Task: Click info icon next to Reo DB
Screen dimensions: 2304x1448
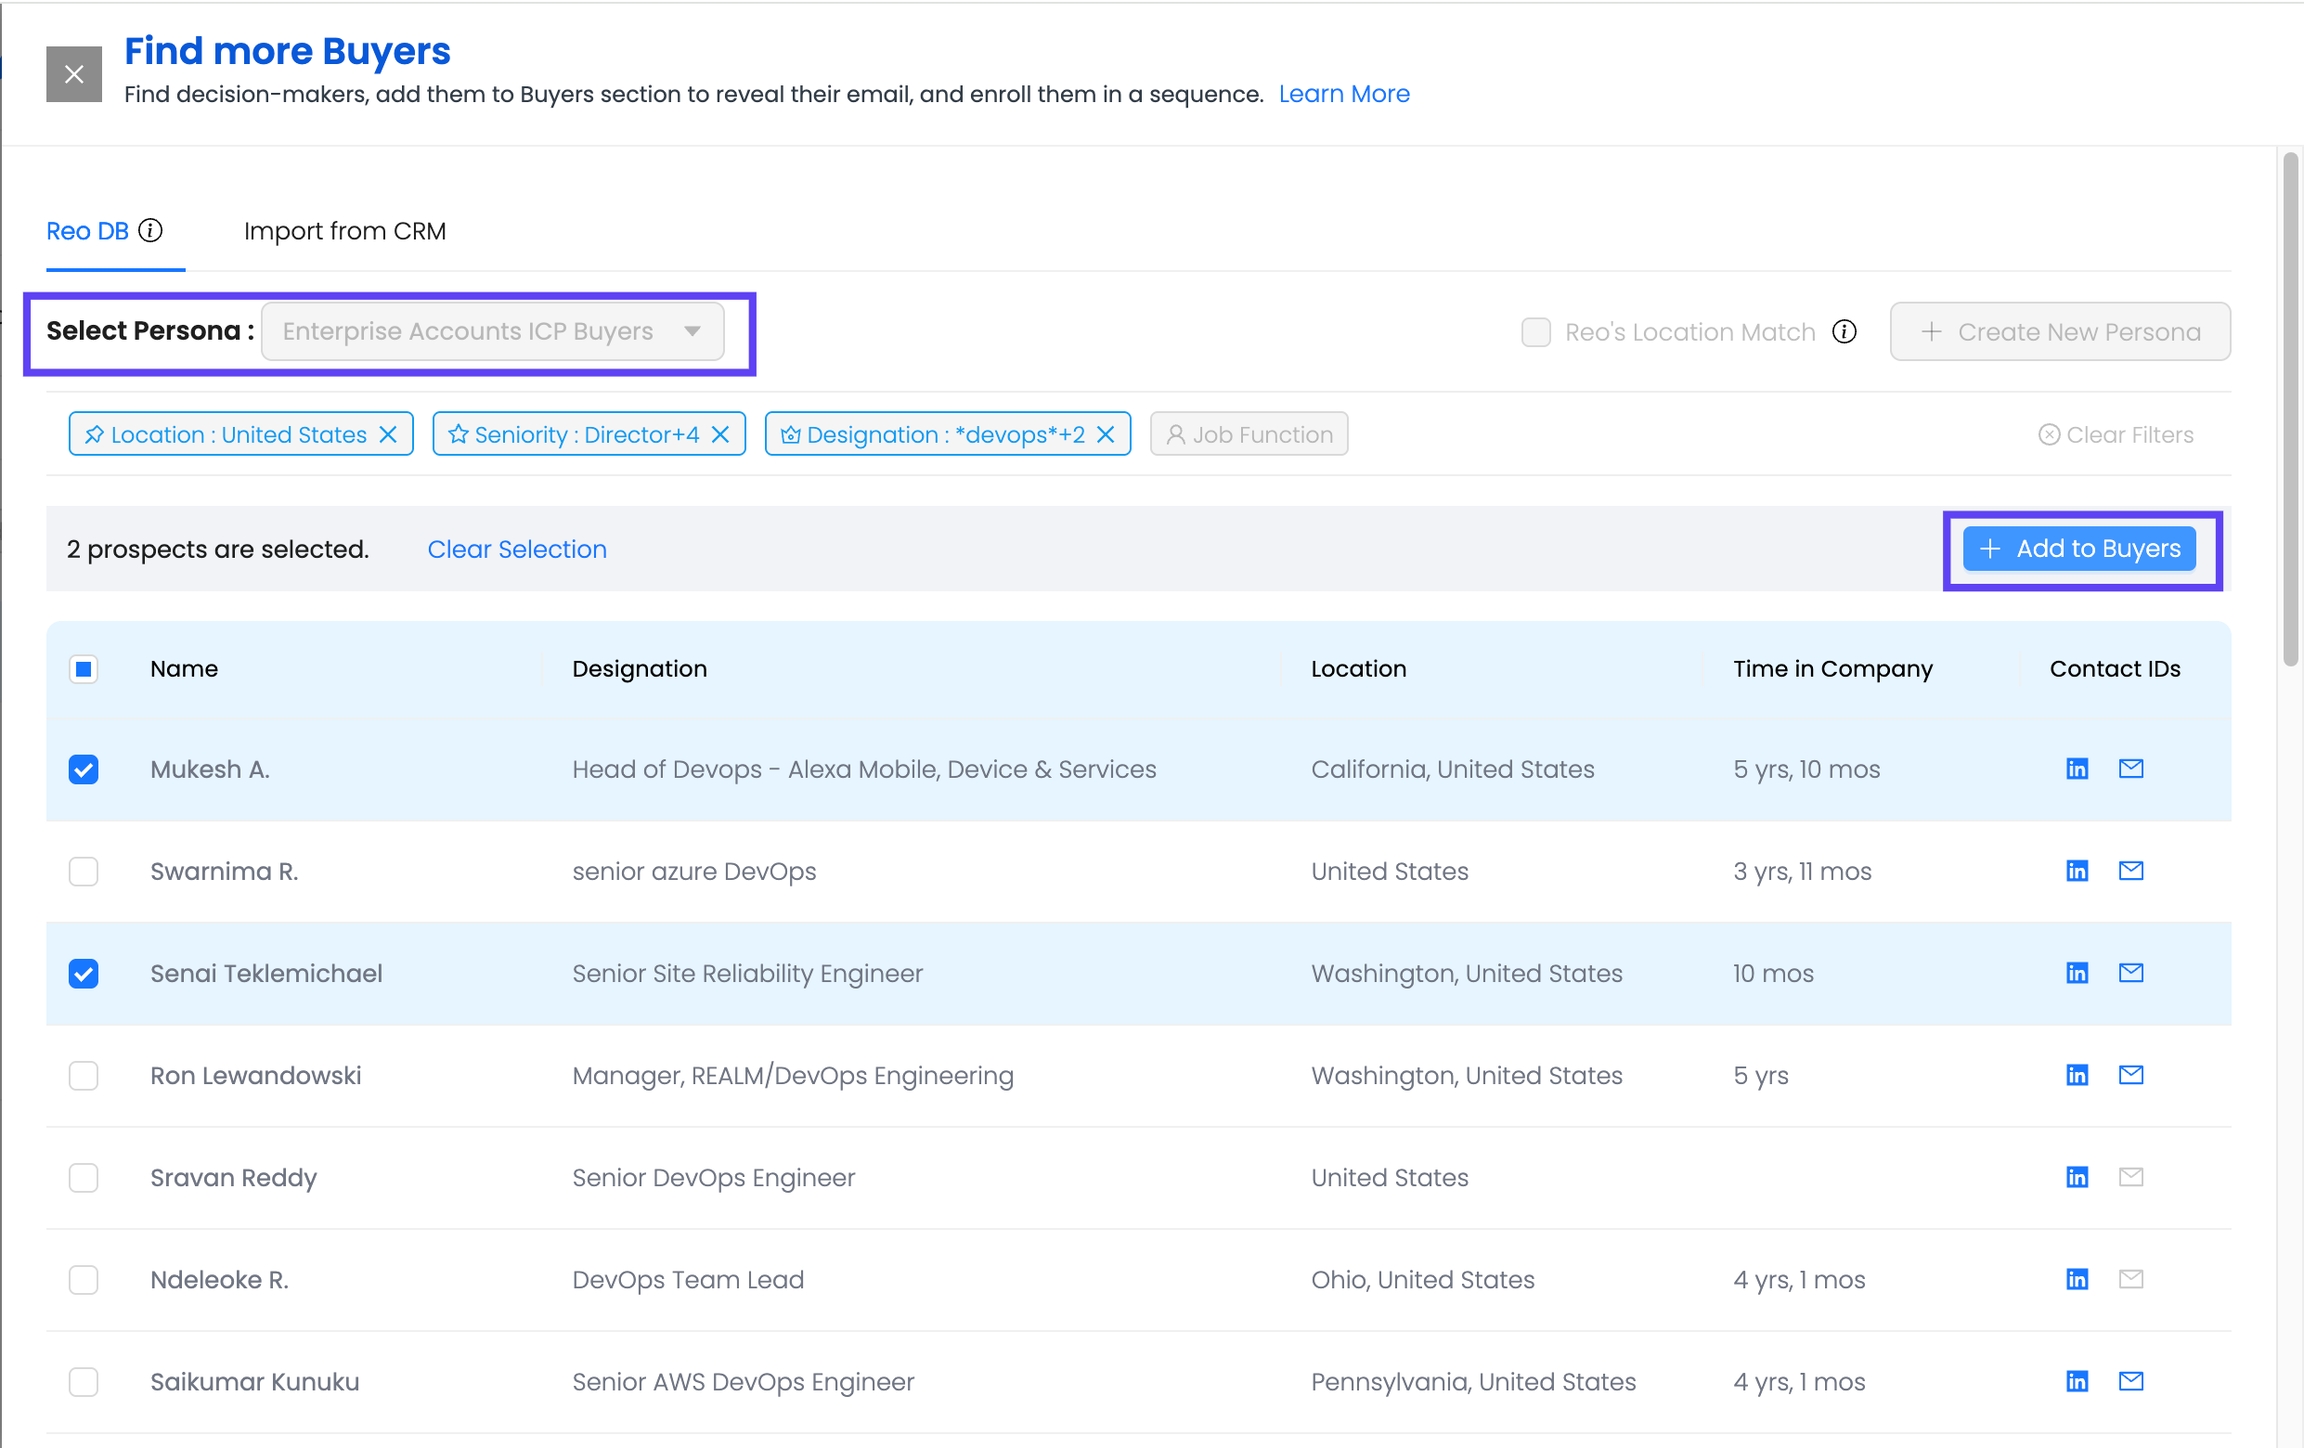Action: click(151, 231)
